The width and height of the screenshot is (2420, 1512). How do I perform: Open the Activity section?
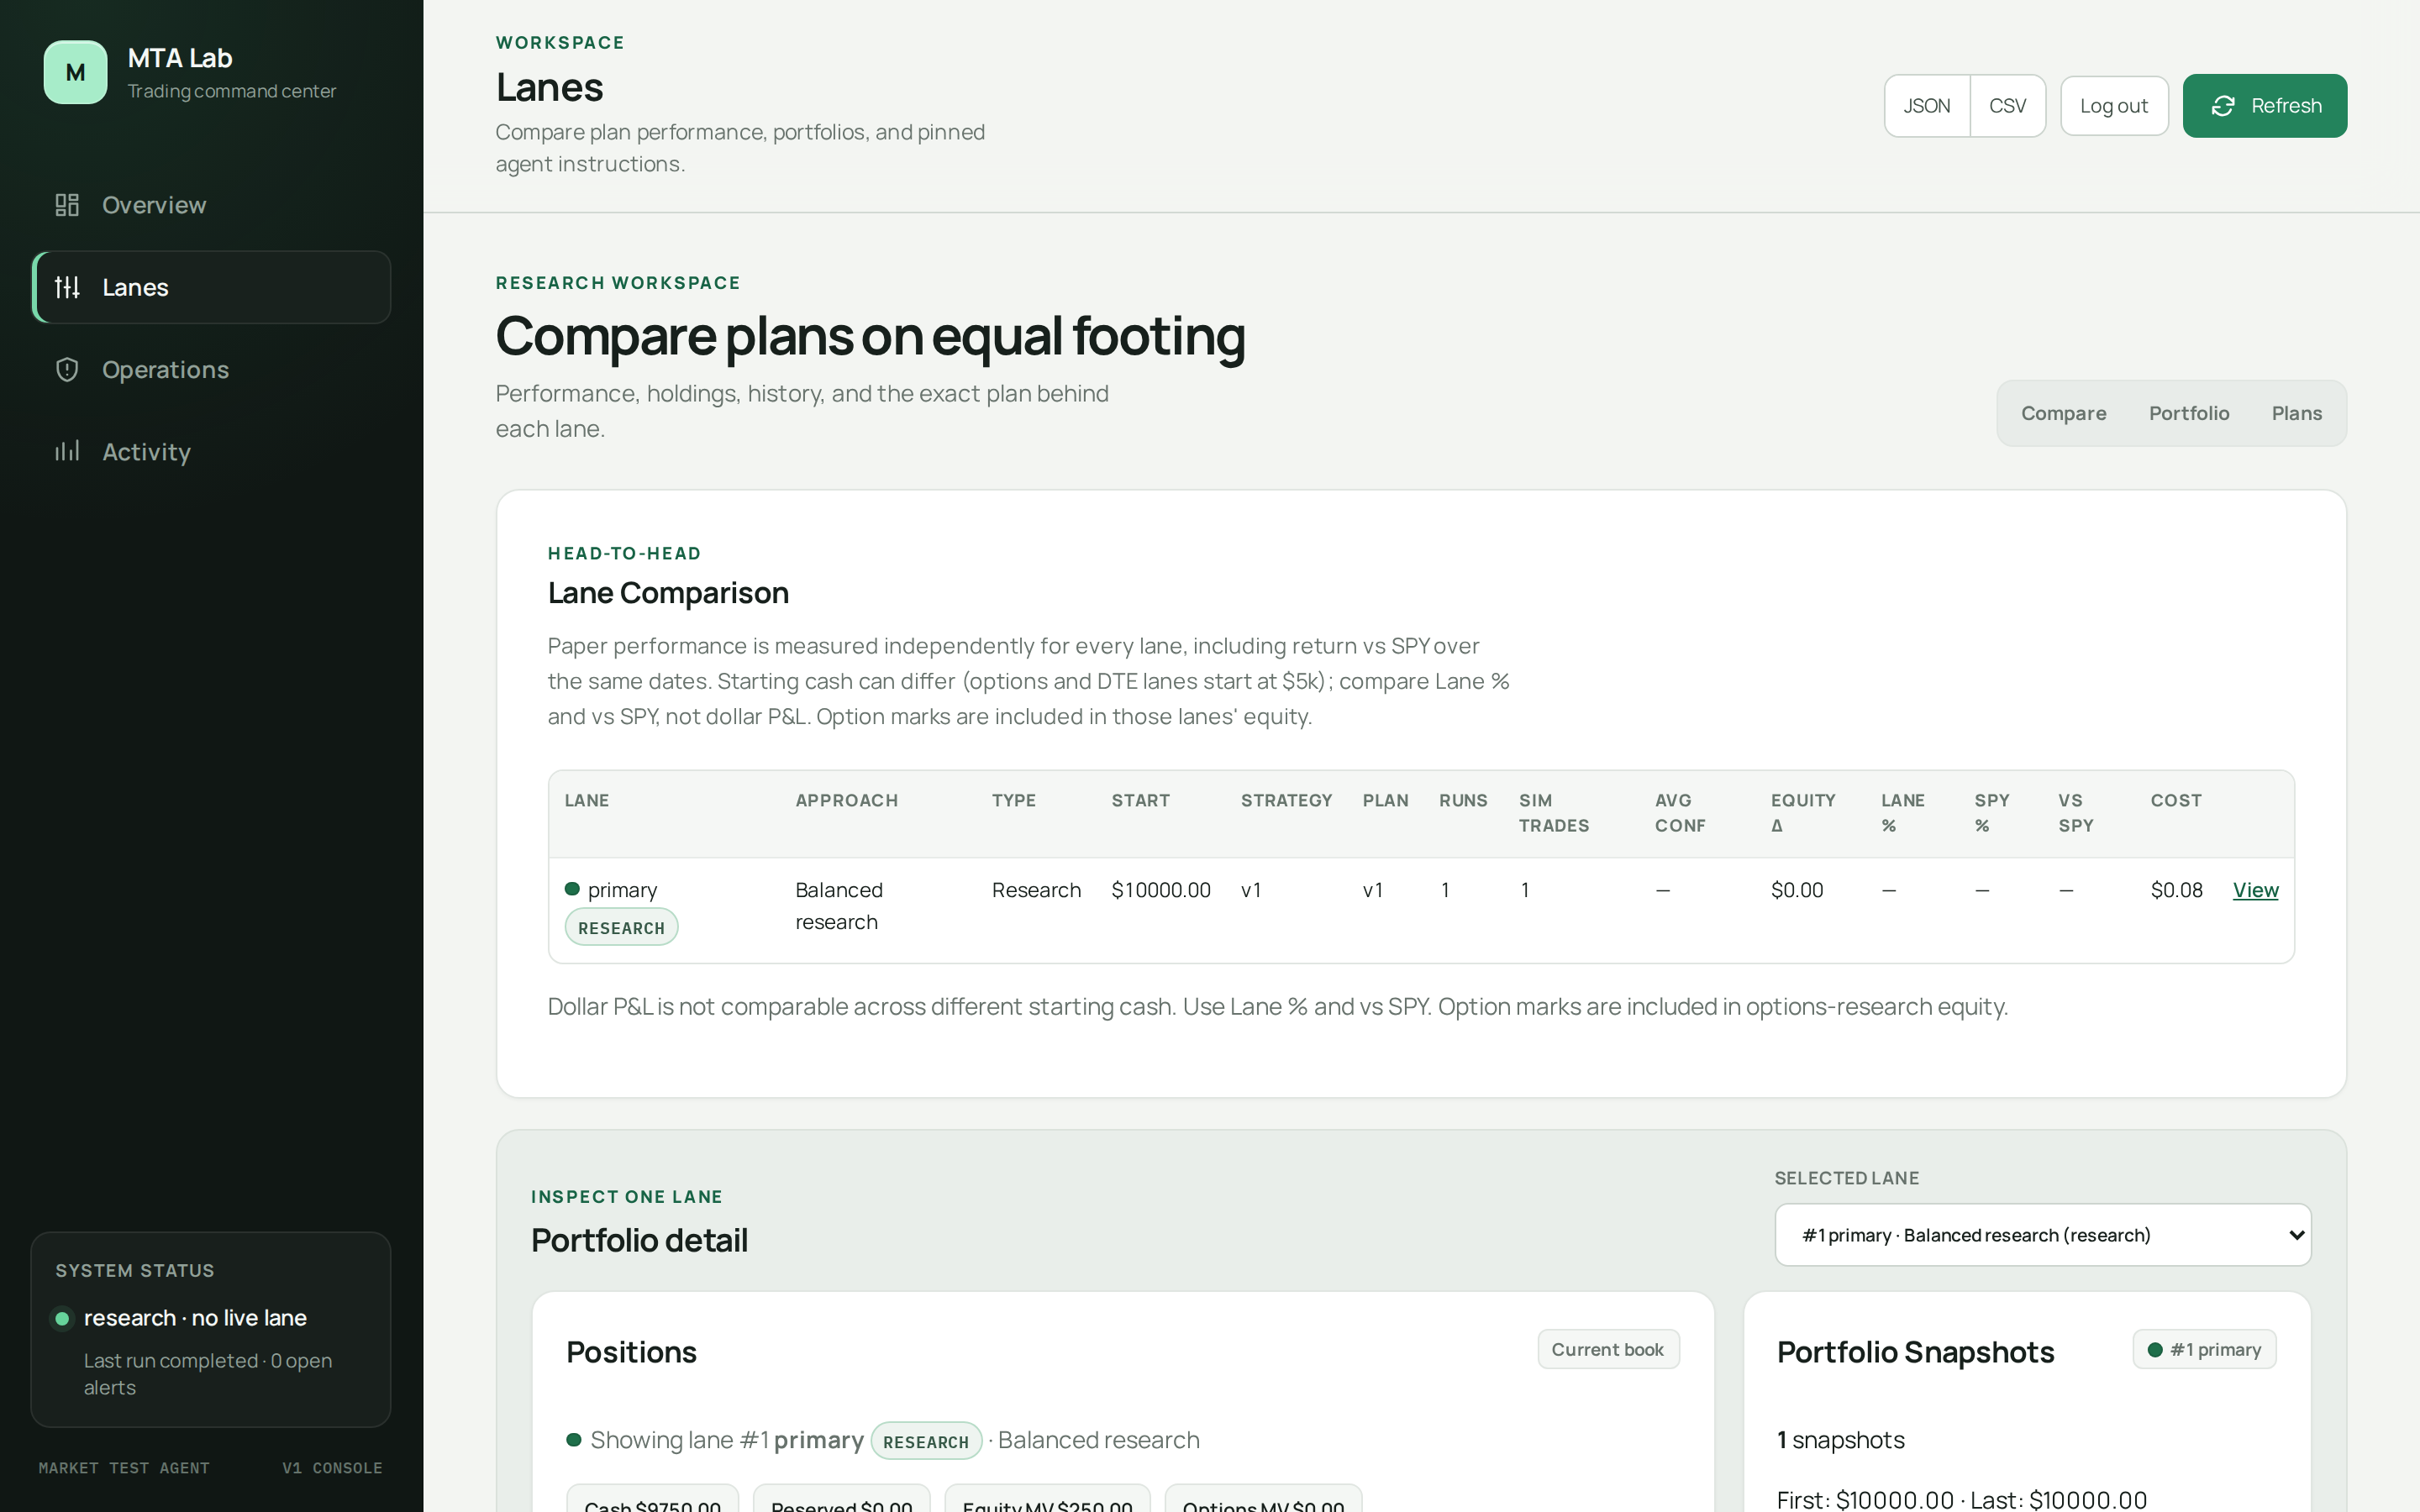(211, 451)
